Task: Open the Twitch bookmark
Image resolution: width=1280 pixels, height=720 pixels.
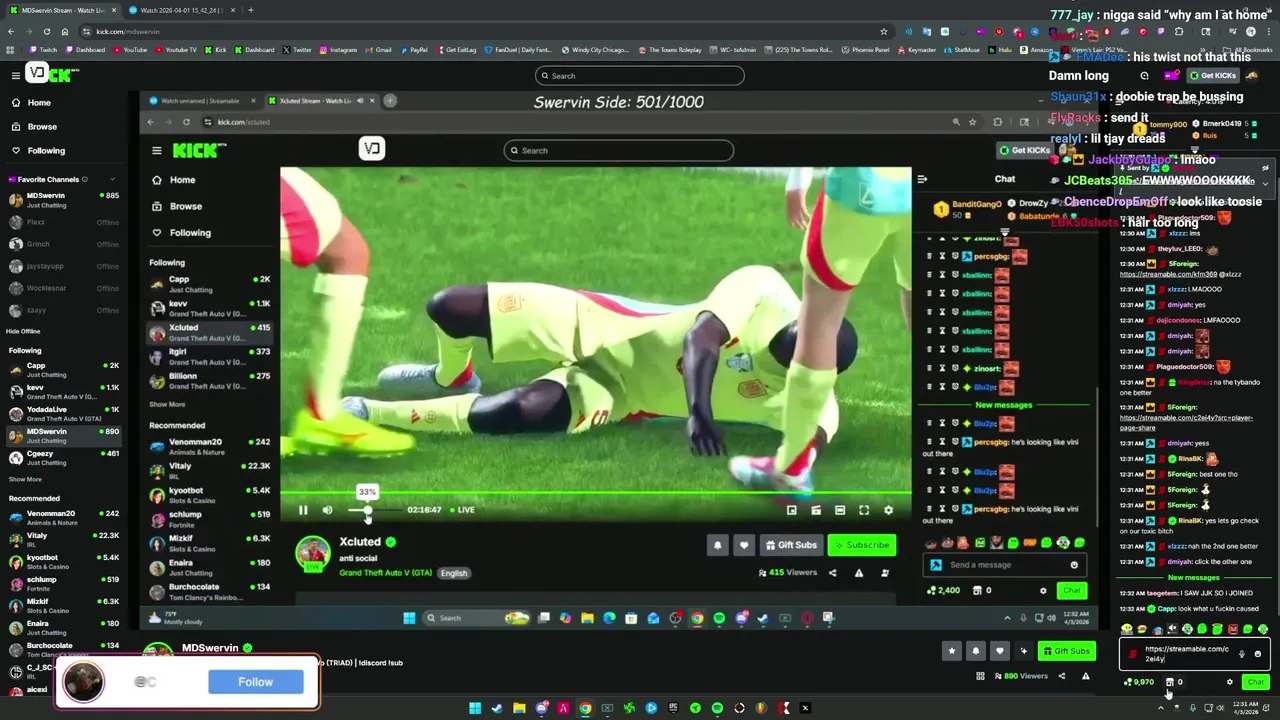Action: click(43, 50)
